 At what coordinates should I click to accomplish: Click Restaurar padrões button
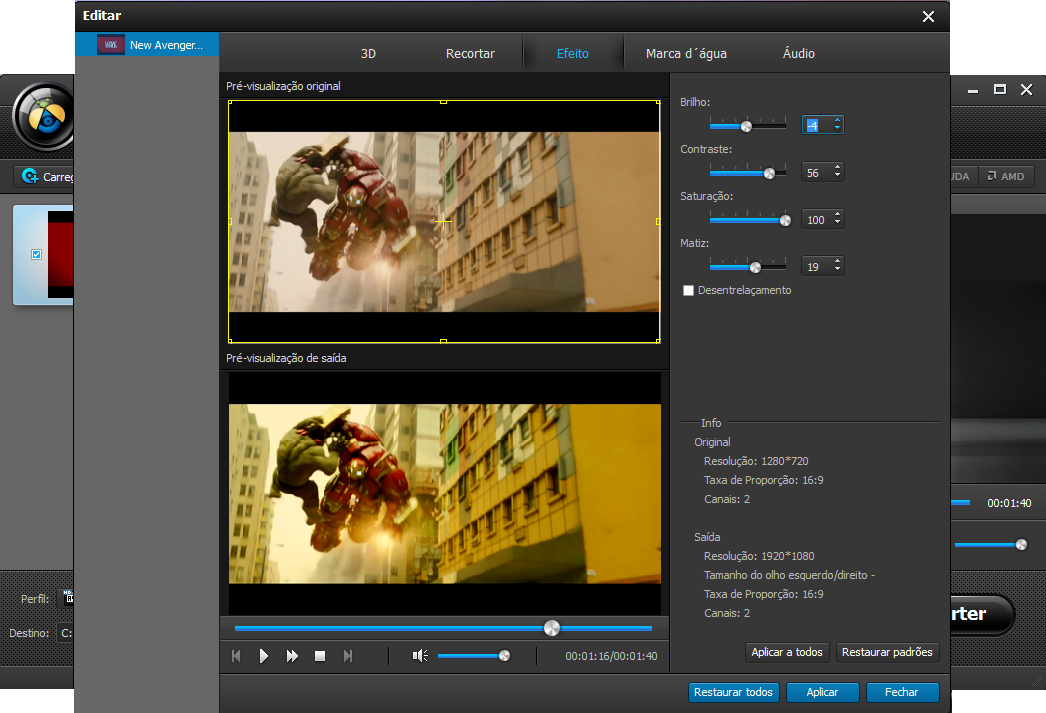[887, 652]
